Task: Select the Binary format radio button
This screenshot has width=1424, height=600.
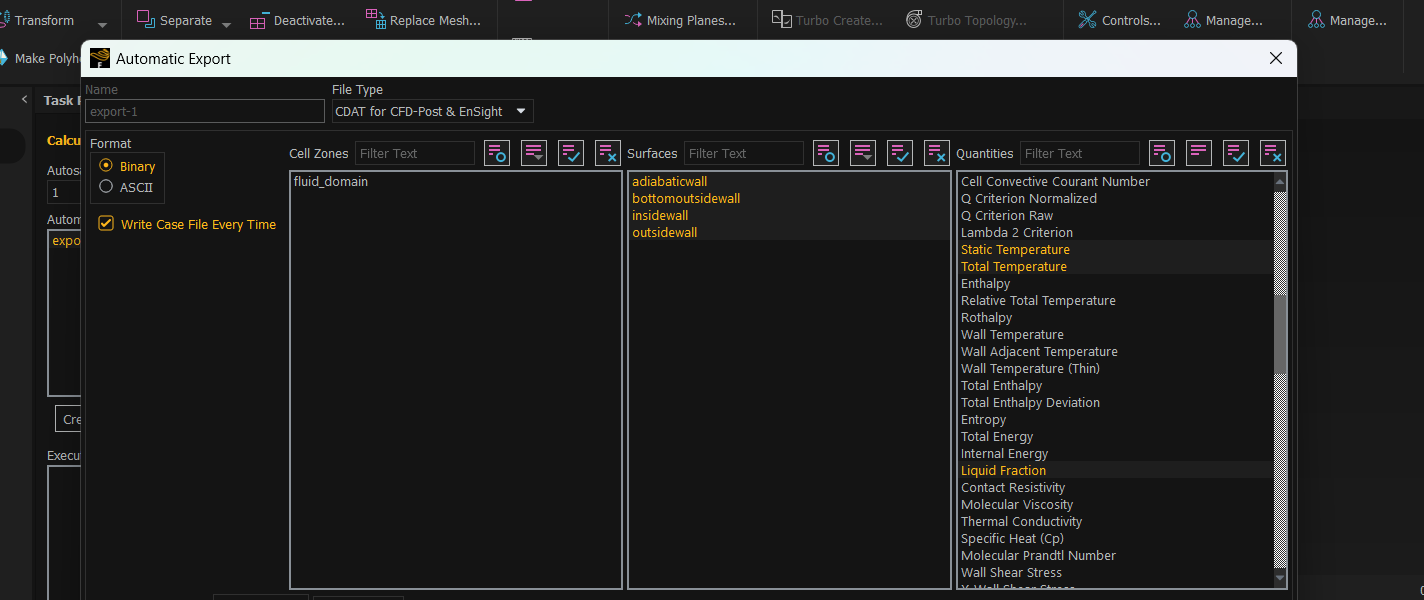Action: click(106, 166)
